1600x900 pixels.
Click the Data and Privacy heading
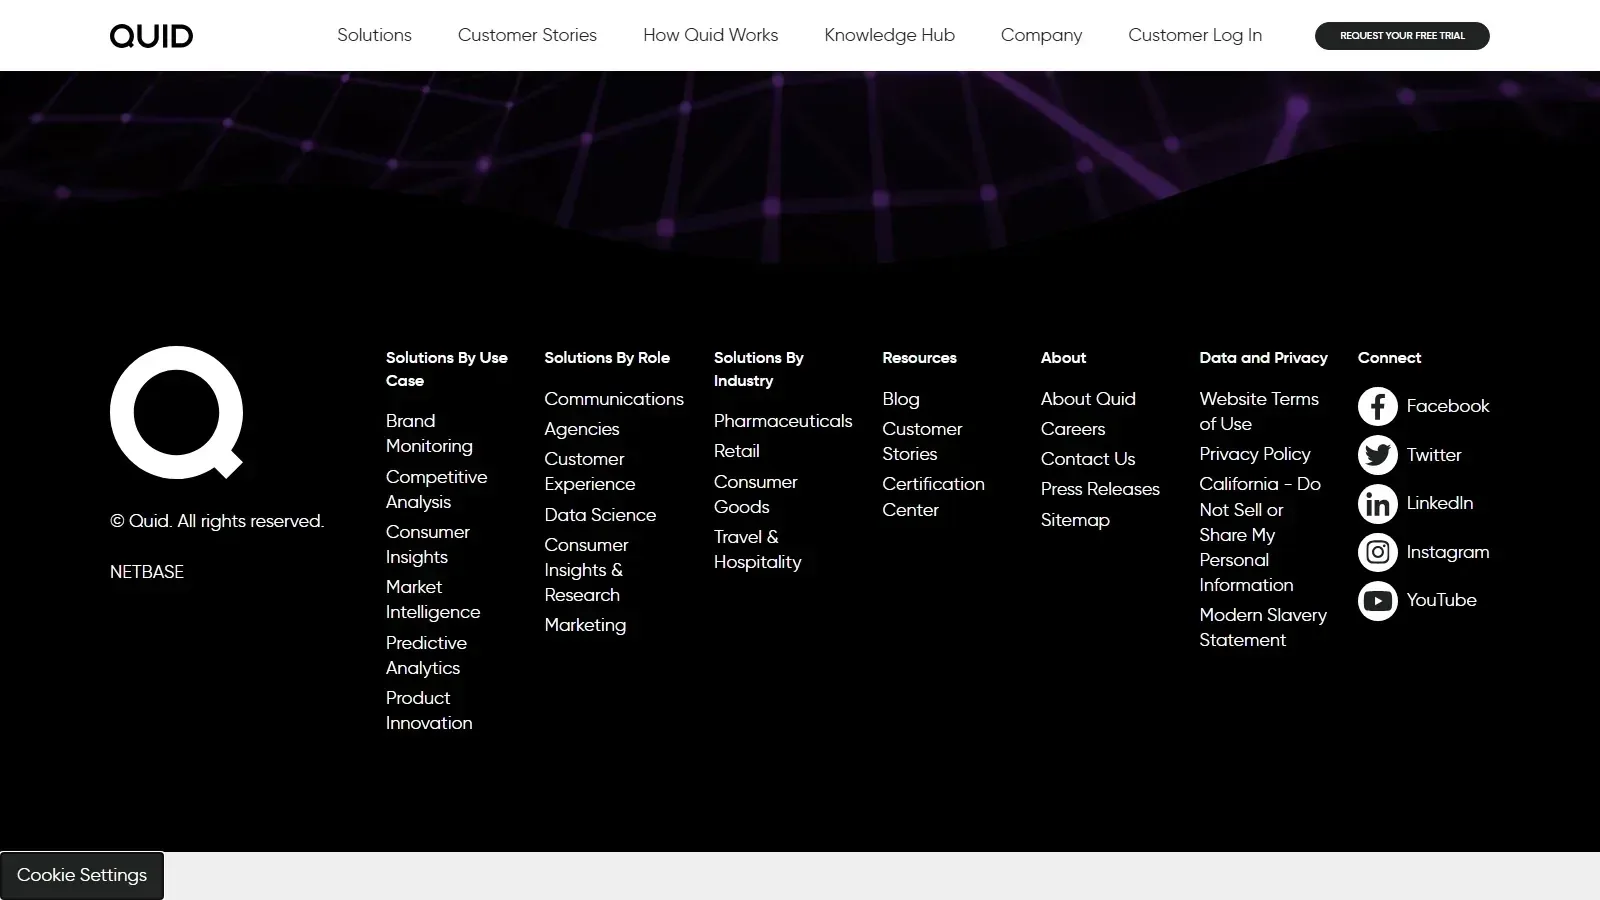click(x=1263, y=358)
